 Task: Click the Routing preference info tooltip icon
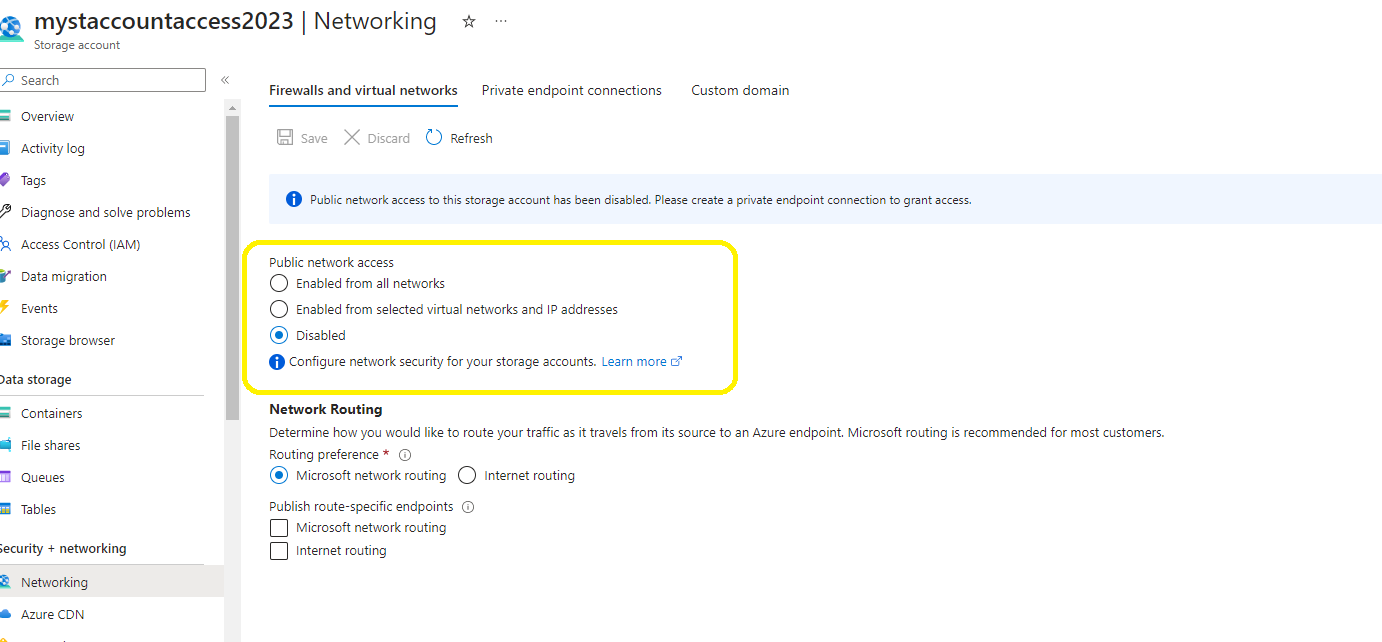pos(404,454)
